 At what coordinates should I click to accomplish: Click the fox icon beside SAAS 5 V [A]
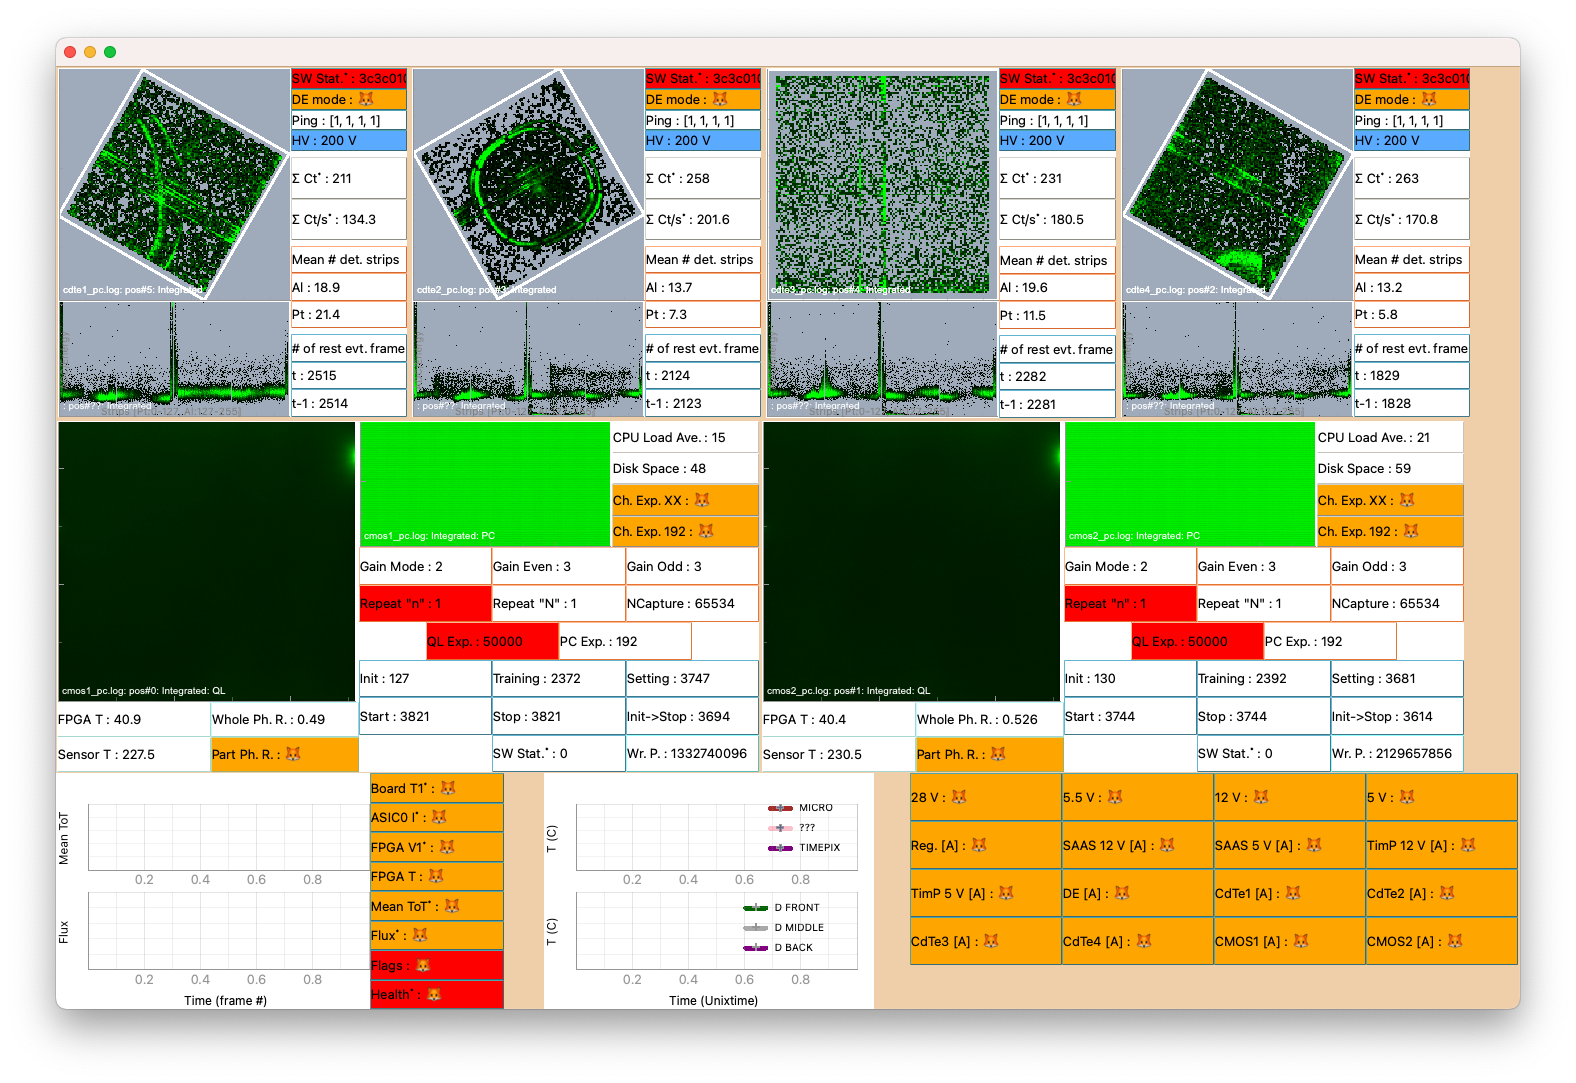tap(1314, 845)
